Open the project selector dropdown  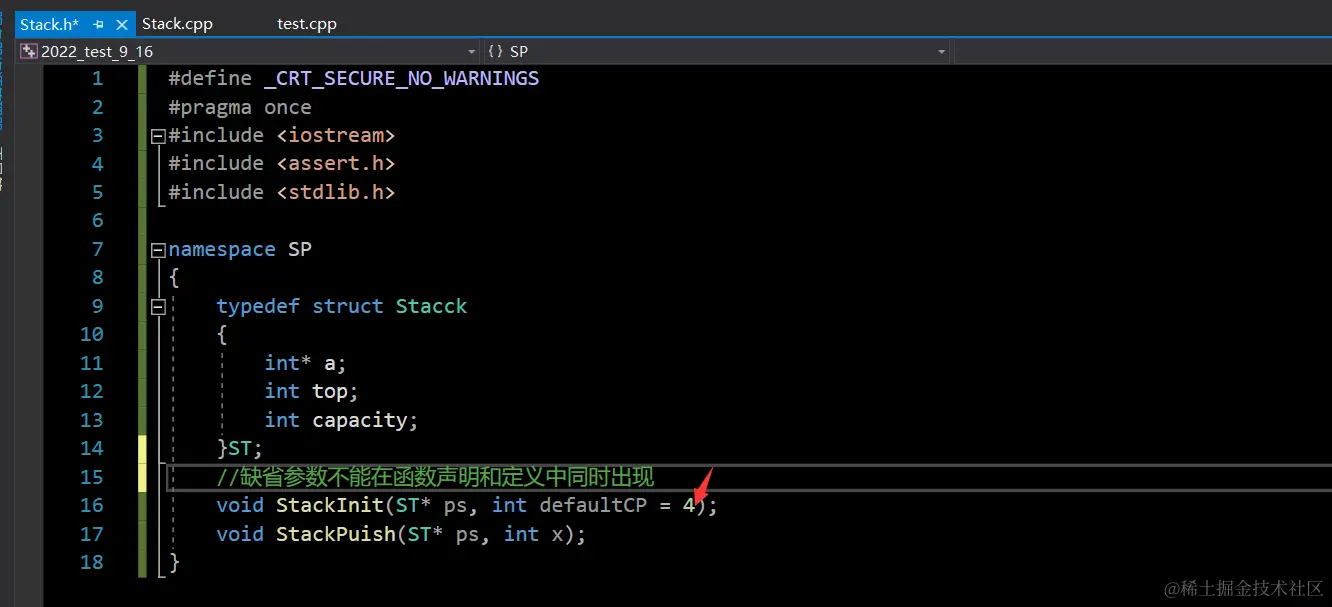click(x=470, y=50)
